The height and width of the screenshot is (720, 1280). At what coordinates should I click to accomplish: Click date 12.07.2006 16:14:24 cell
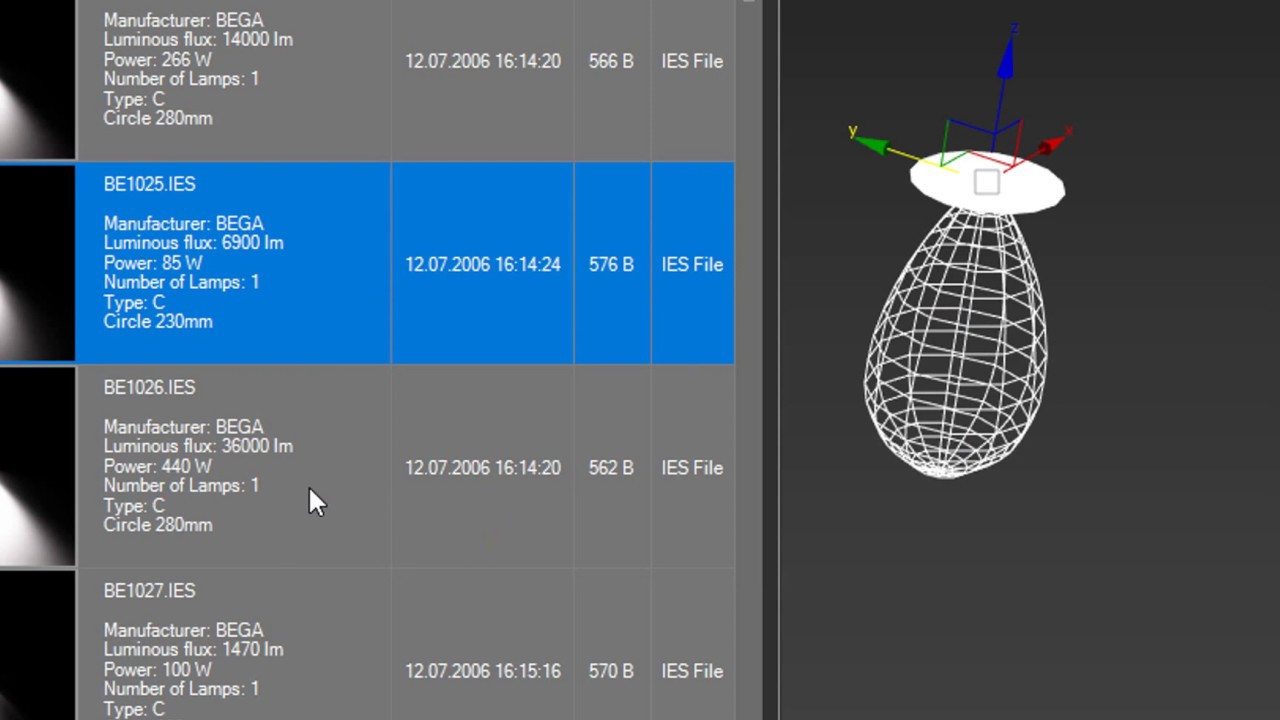click(482, 264)
